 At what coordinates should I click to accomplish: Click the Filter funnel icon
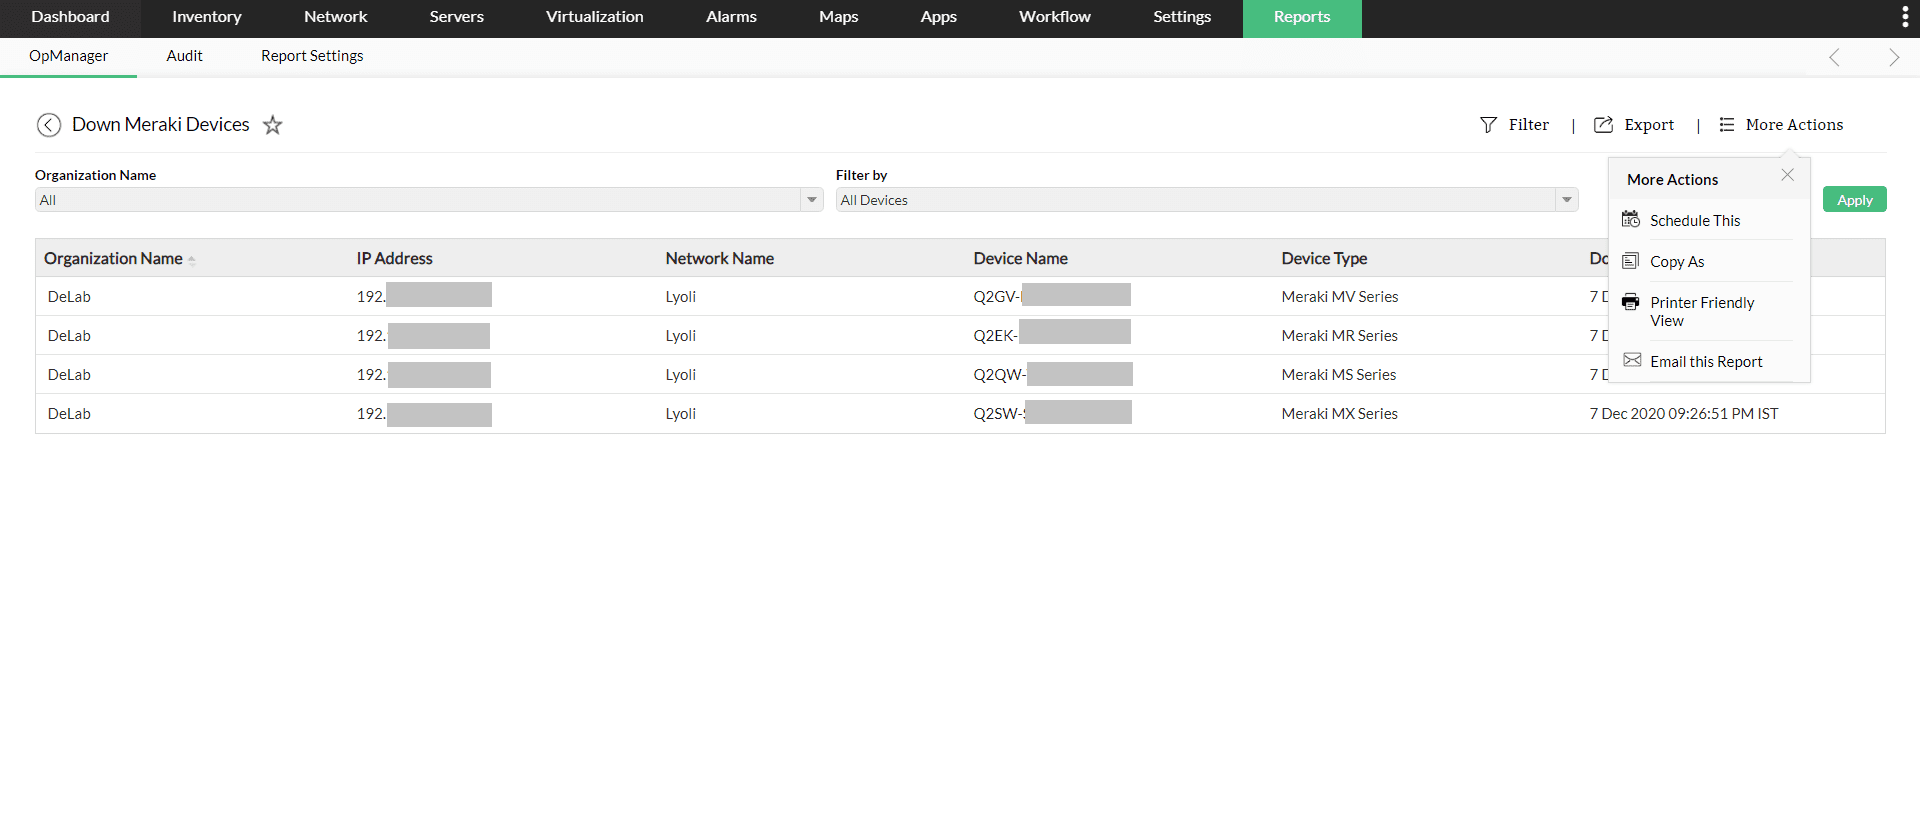(1488, 125)
